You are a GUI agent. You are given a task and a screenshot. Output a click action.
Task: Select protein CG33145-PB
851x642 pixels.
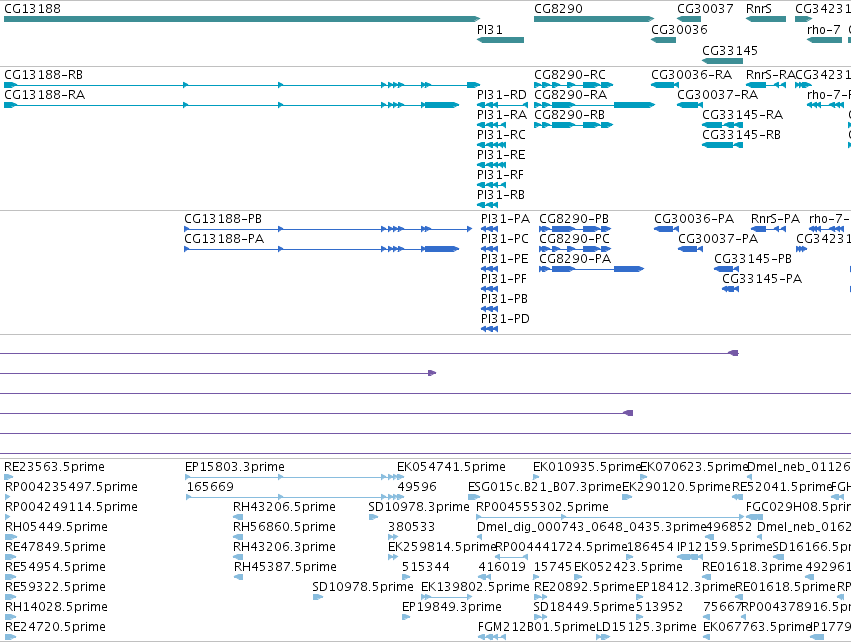pyautogui.click(x=727, y=269)
